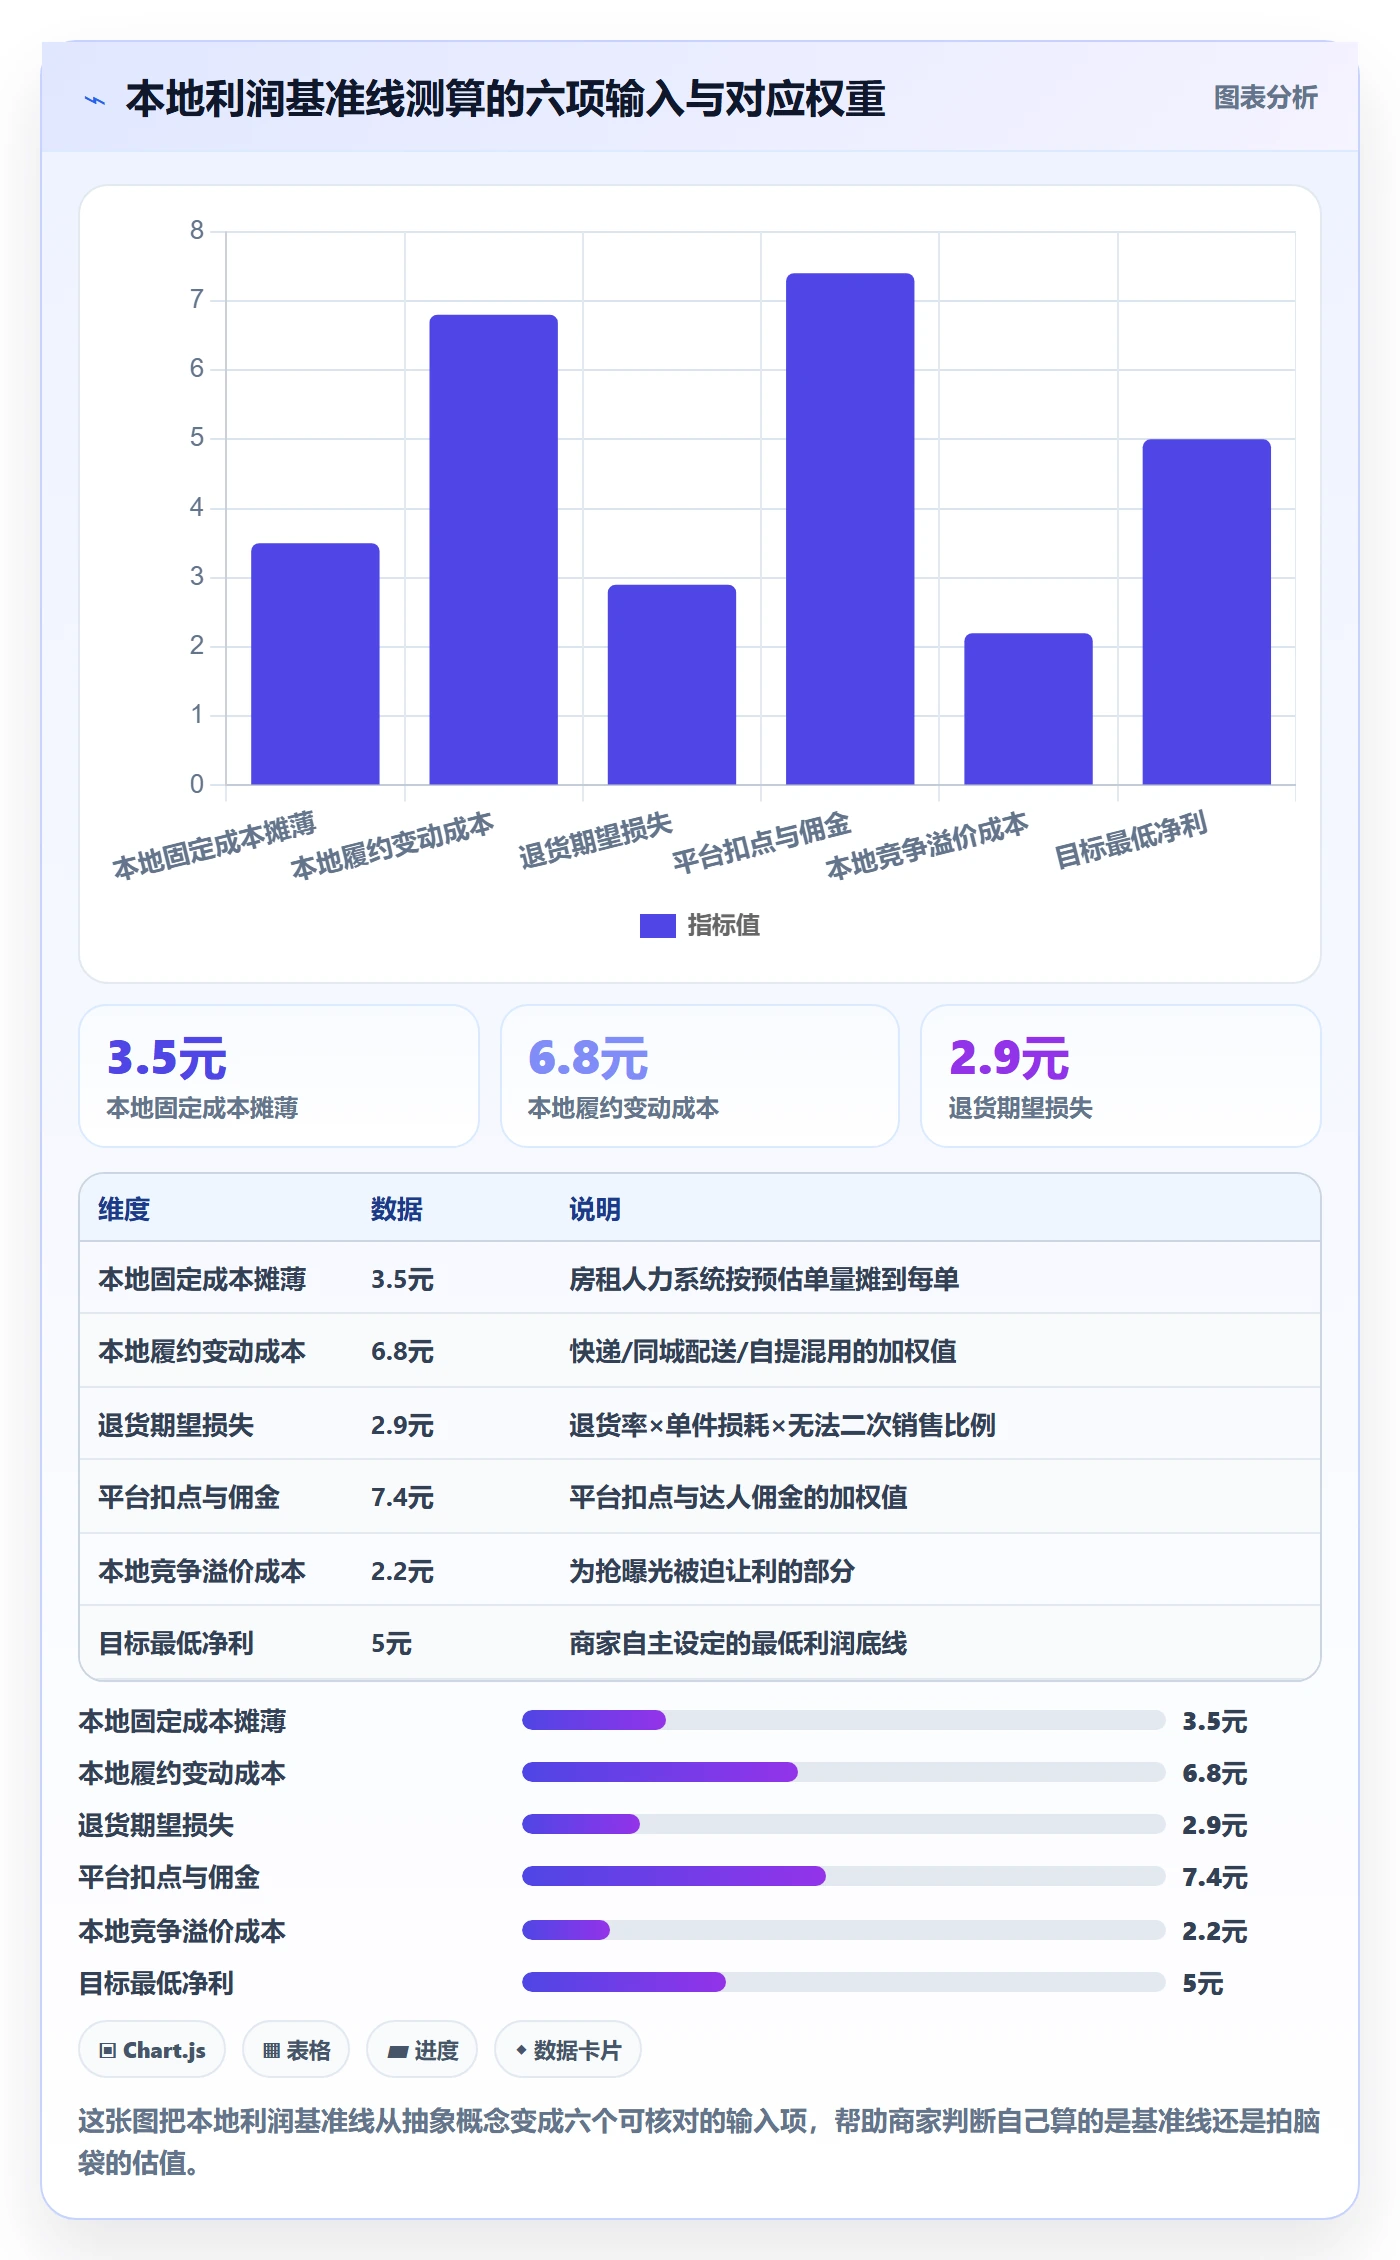Viewport: 1400px width, 2260px height.
Task: Select the 数据卡片 tag
Action: (568, 2050)
